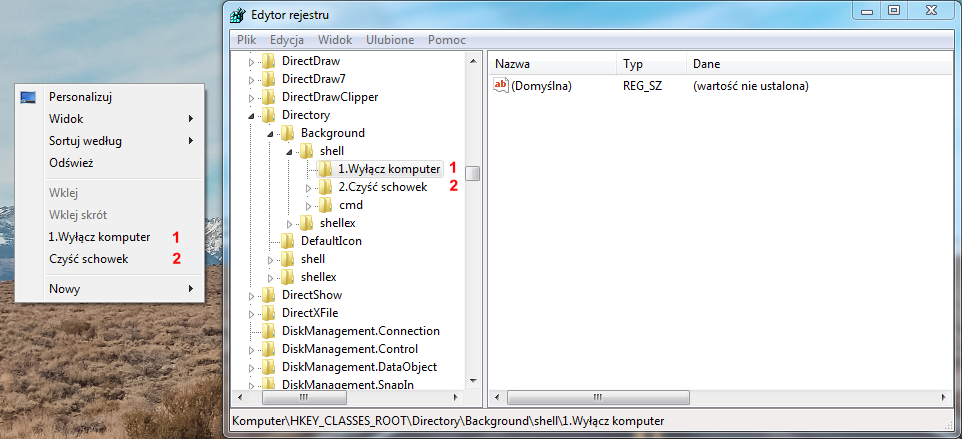Click tree pane scroll up arrow
The height and width of the screenshot is (439, 962).
(472, 61)
